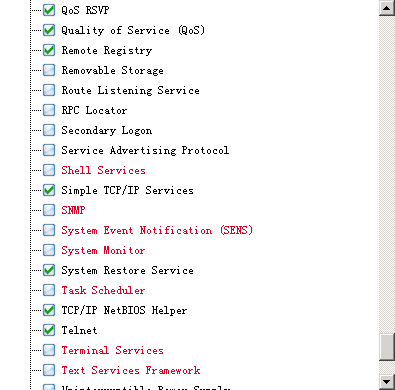Select the Telnet label
The width and height of the screenshot is (395, 390).
79,330
